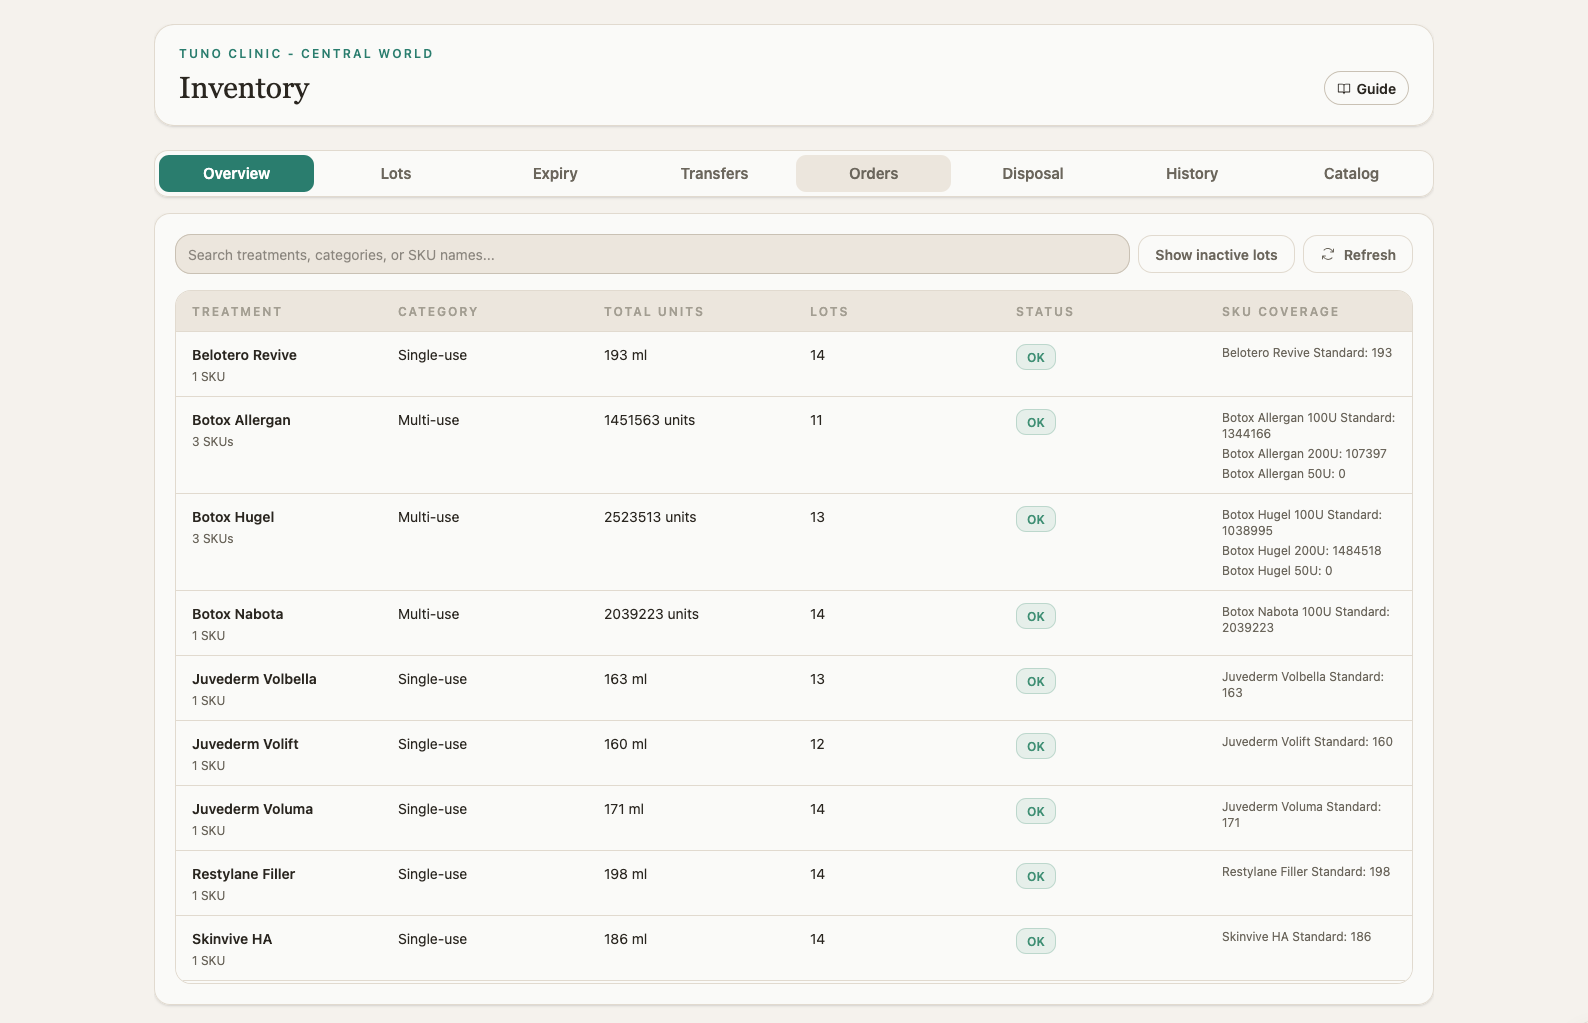
Task: Click the Status column header
Action: coord(1045,312)
